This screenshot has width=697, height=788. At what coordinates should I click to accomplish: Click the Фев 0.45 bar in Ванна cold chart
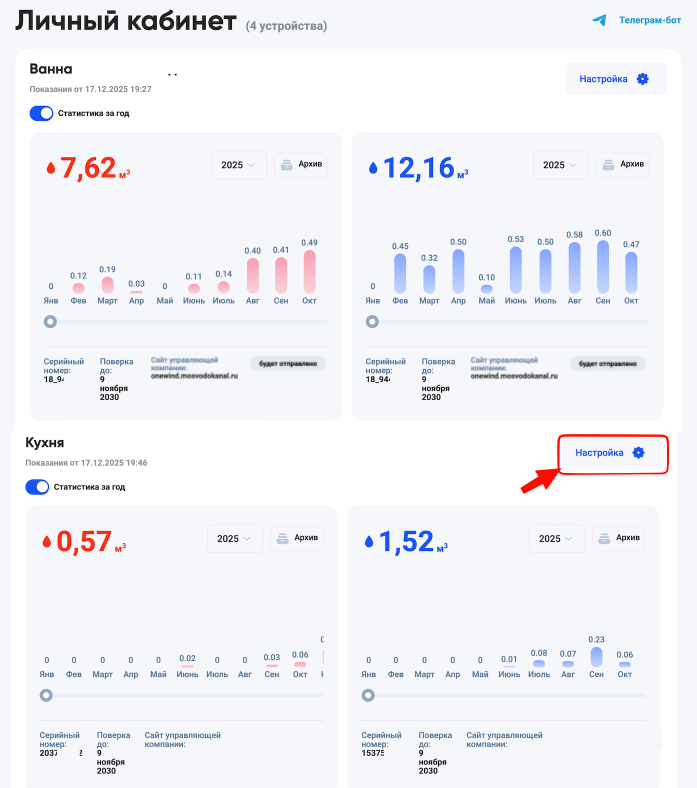pos(400,273)
